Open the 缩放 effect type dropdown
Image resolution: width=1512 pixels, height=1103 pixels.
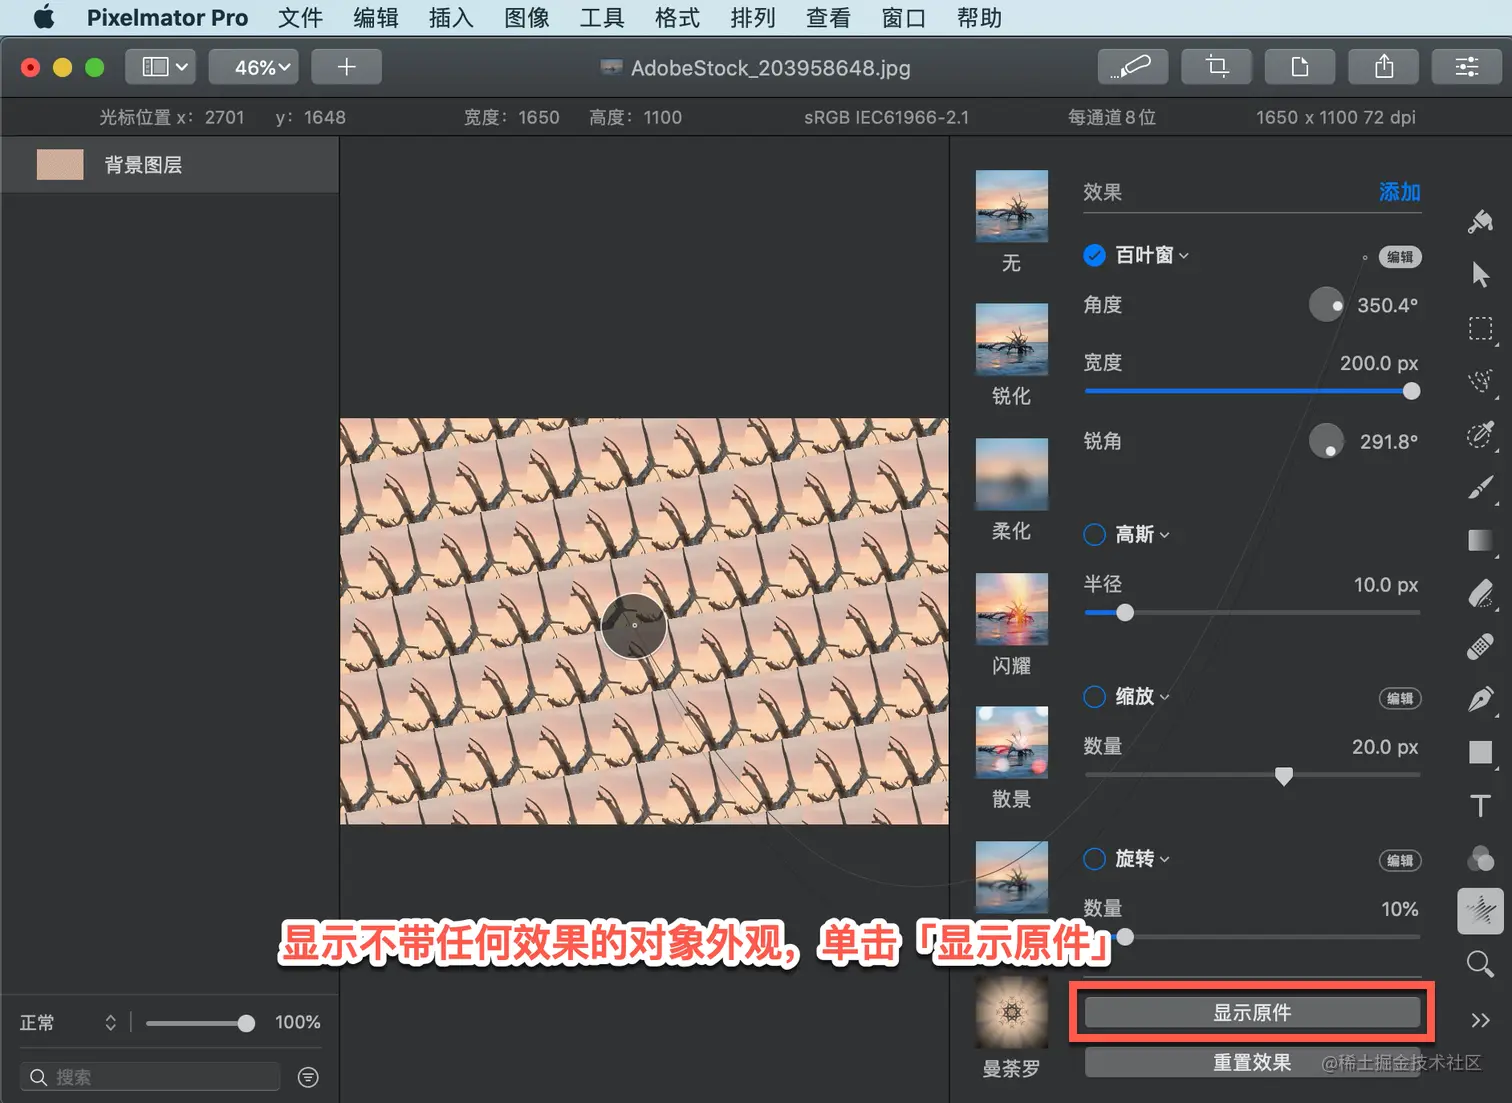pos(1142,696)
